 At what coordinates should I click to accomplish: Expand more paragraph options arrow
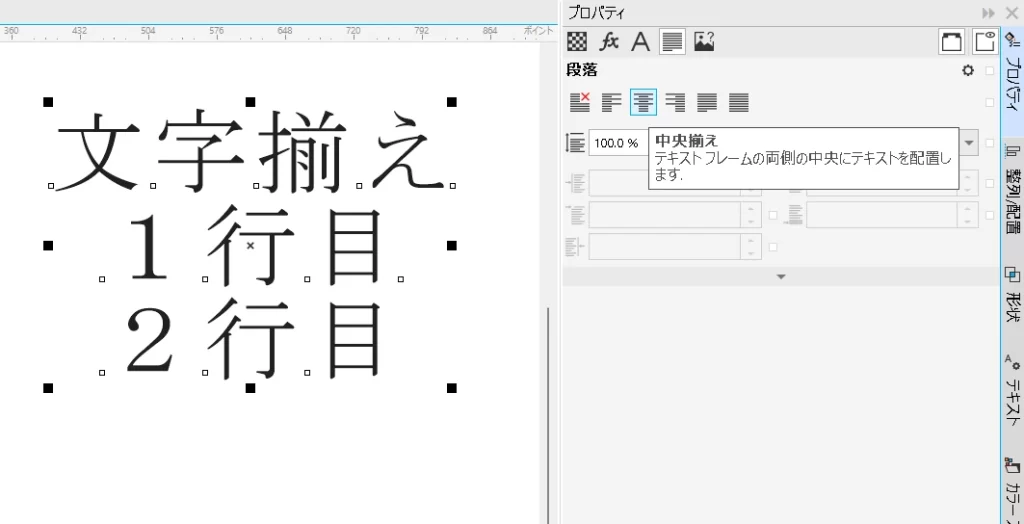pos(781,277)
